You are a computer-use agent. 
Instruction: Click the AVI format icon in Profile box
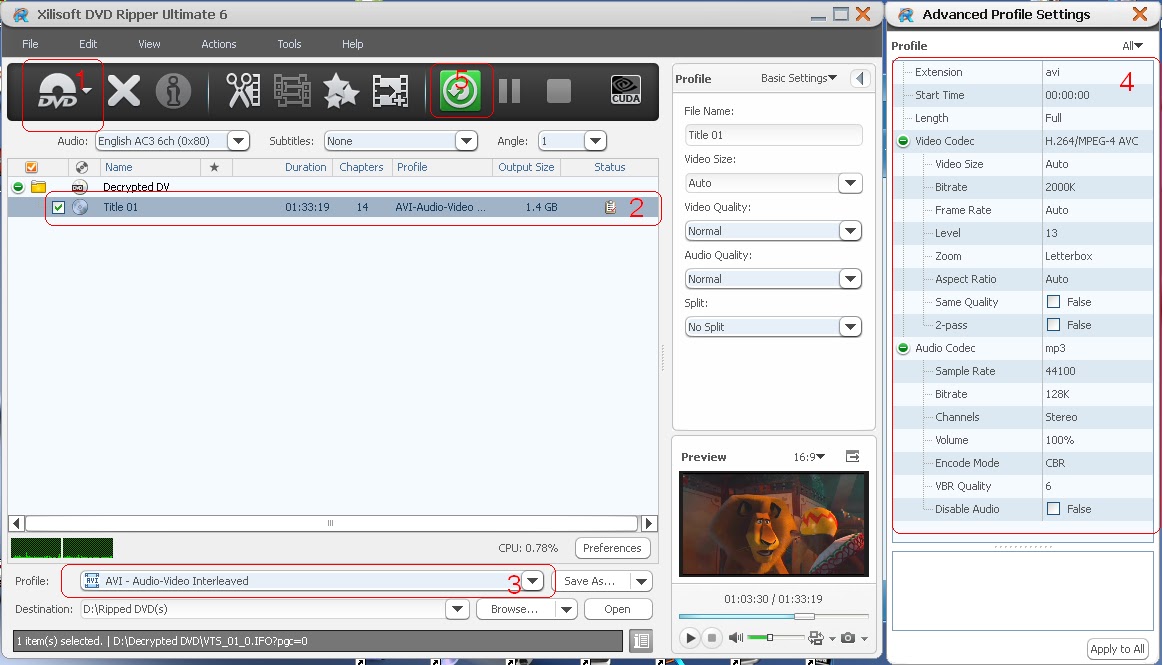tap(91, 581)
